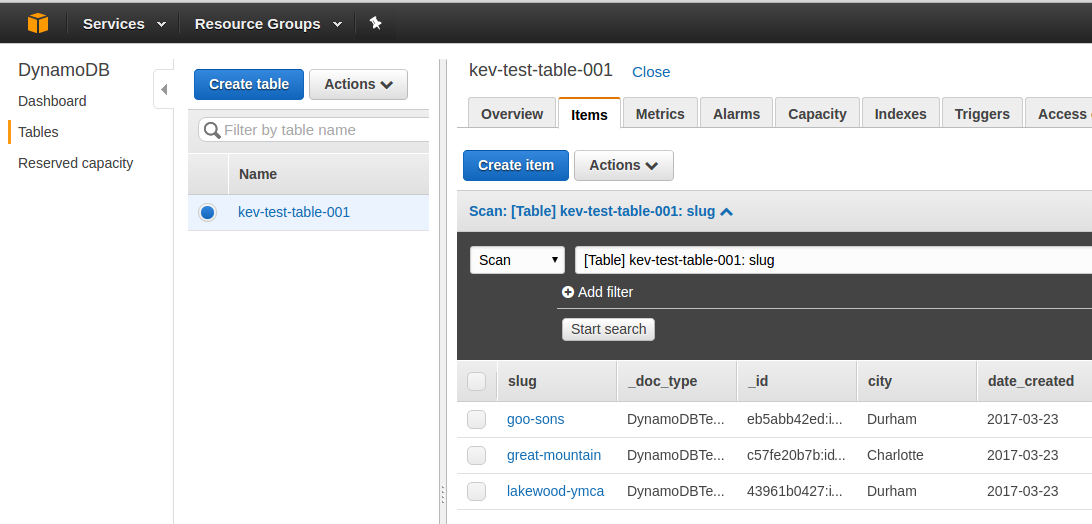Click the eb5abb42ed _id cell
Viewport: 1092px width, 524px height.
click(x=795, y=419)
